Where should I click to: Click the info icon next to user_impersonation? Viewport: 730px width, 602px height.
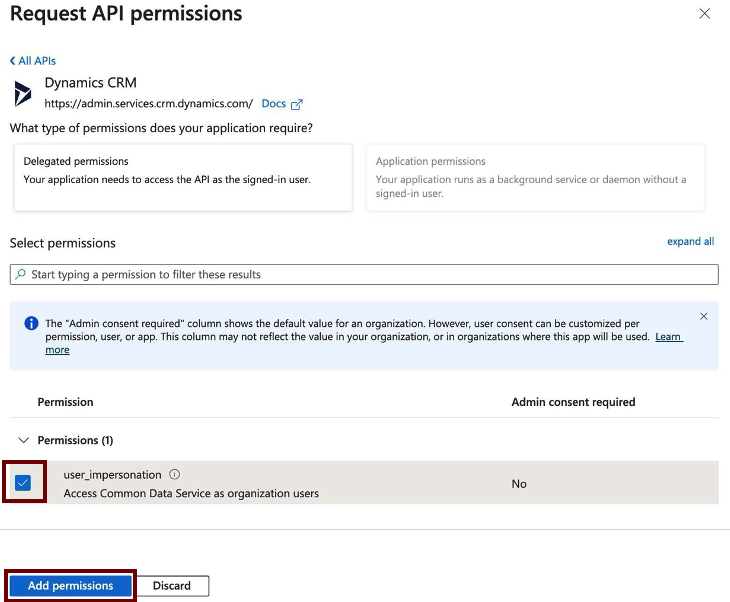pos(174,474)
